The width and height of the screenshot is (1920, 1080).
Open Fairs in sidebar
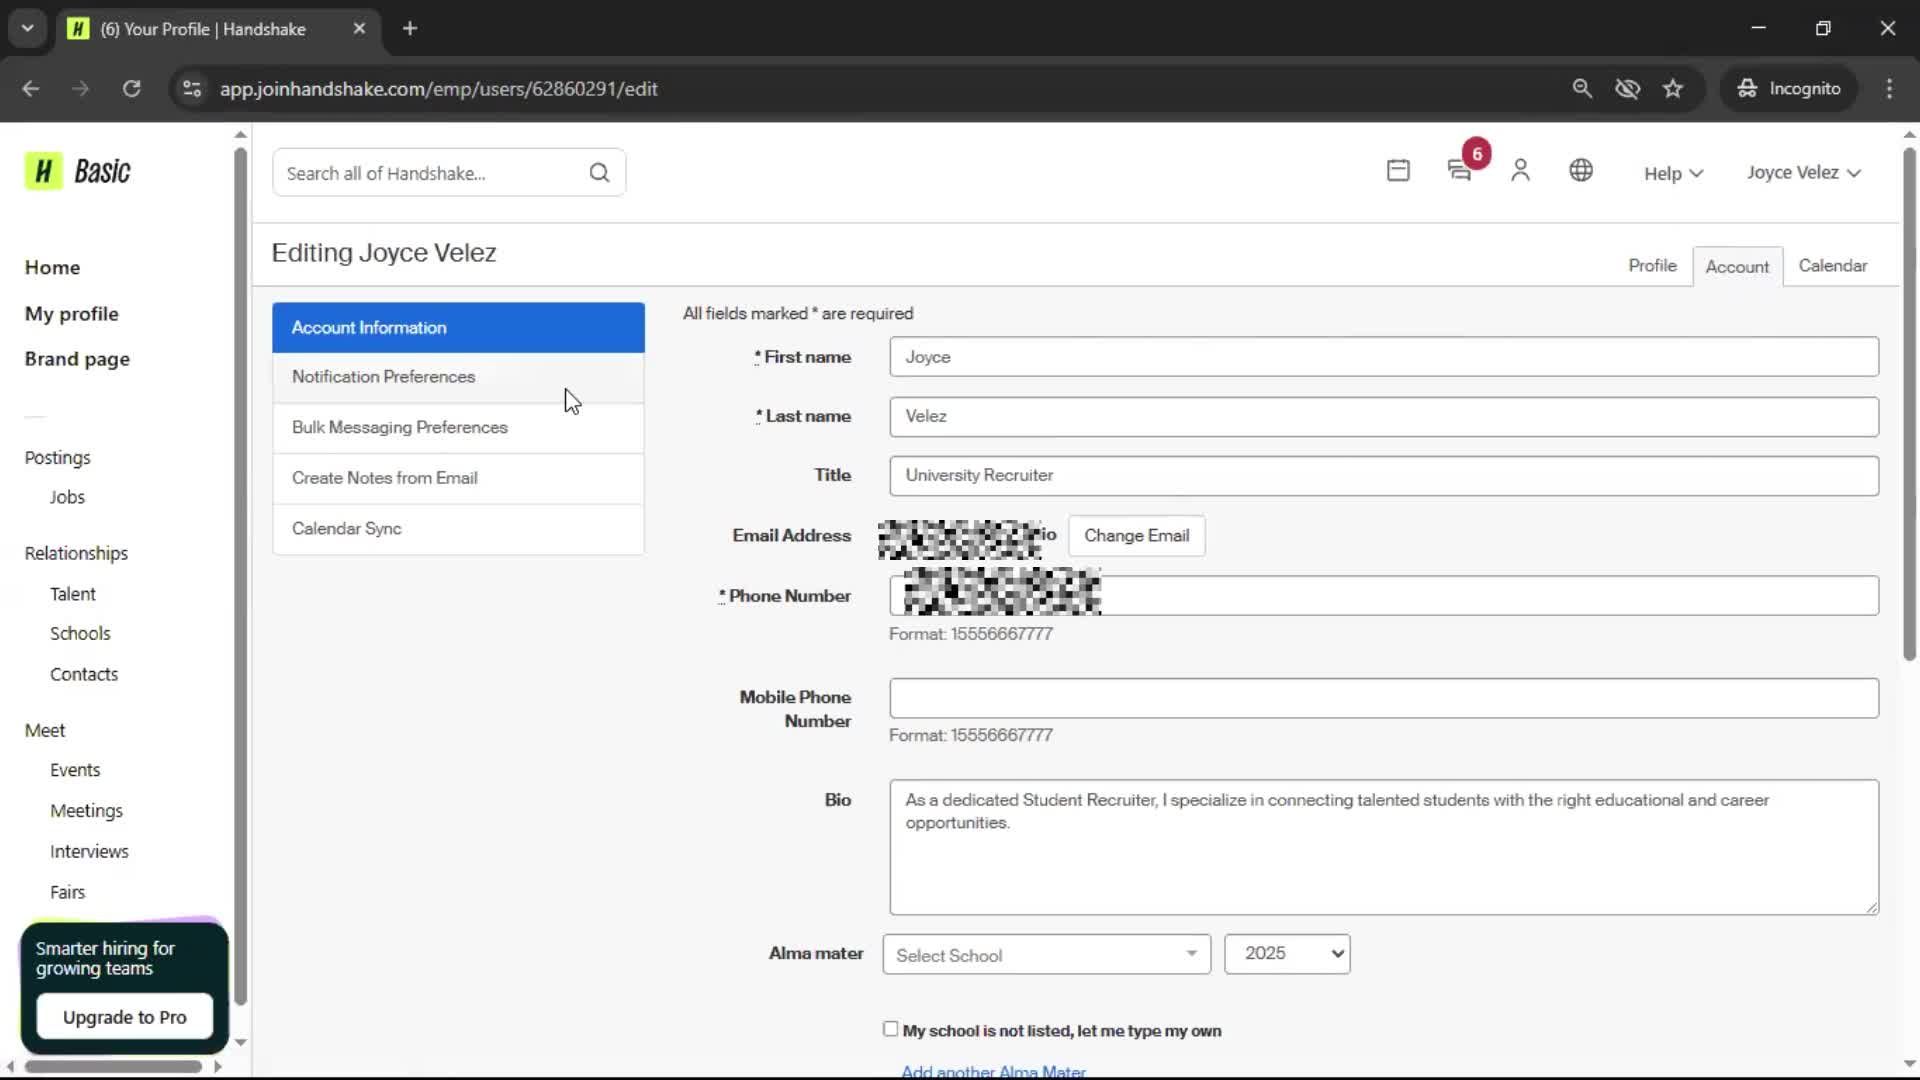(67, 892)
